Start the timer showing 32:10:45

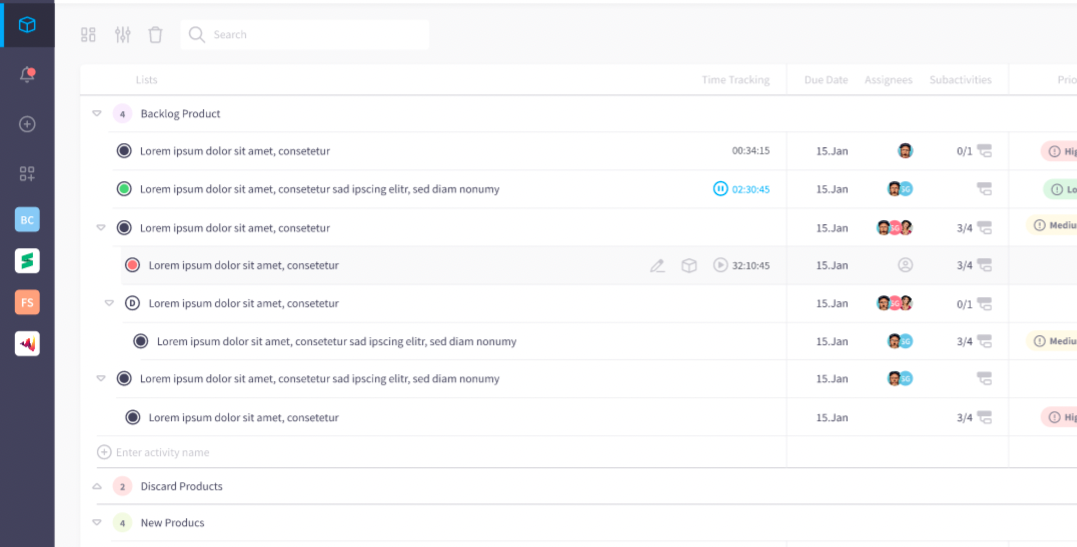point(720,266)
